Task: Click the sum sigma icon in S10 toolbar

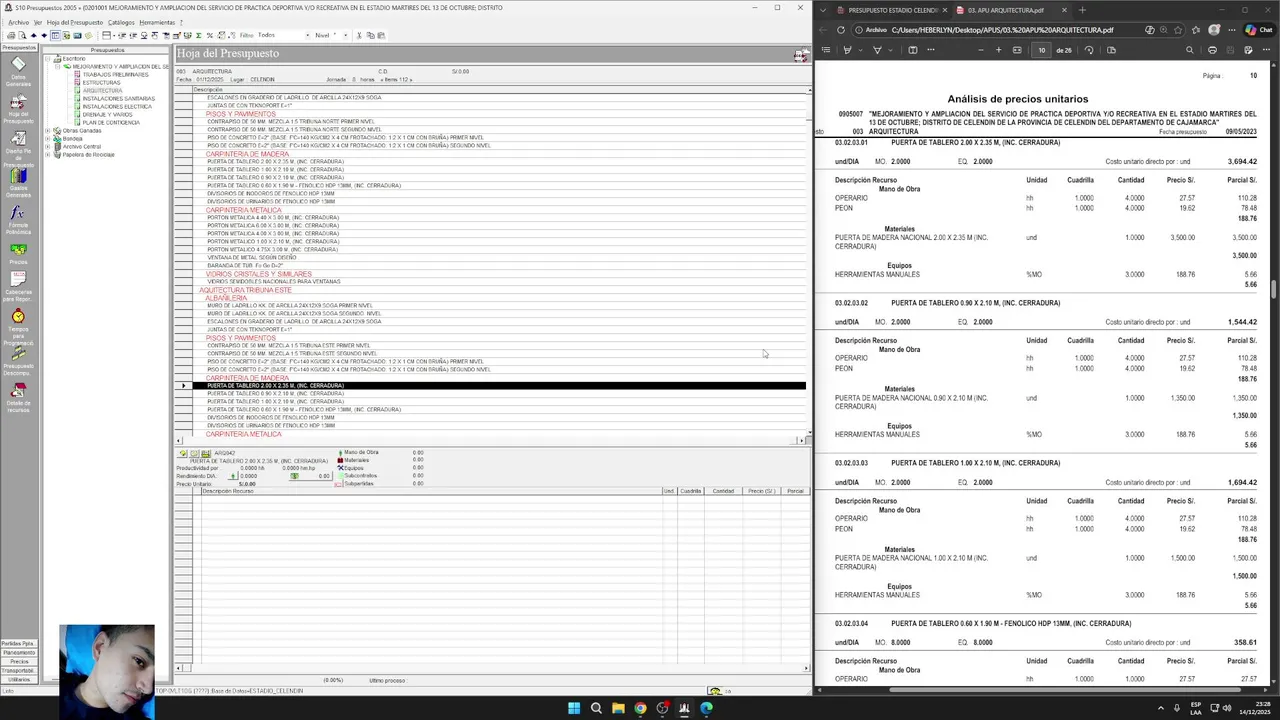Action: coord(198,35)
